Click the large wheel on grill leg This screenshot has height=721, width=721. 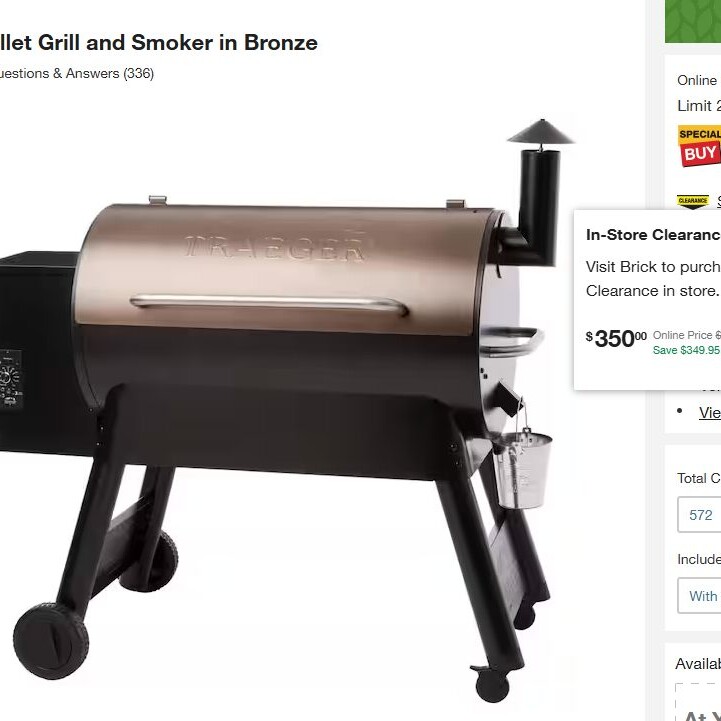coord(51,641)
